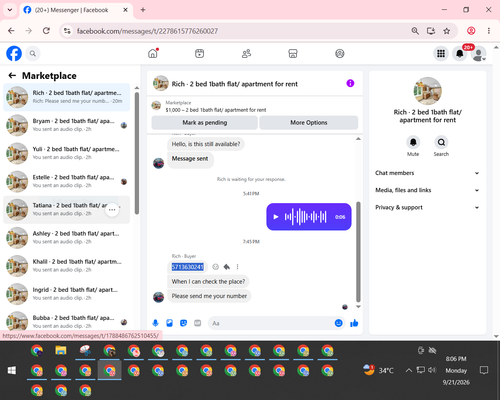Click the address bar URL
The height and width of the screenshot is (400, 500).
(x=147, y=31)
